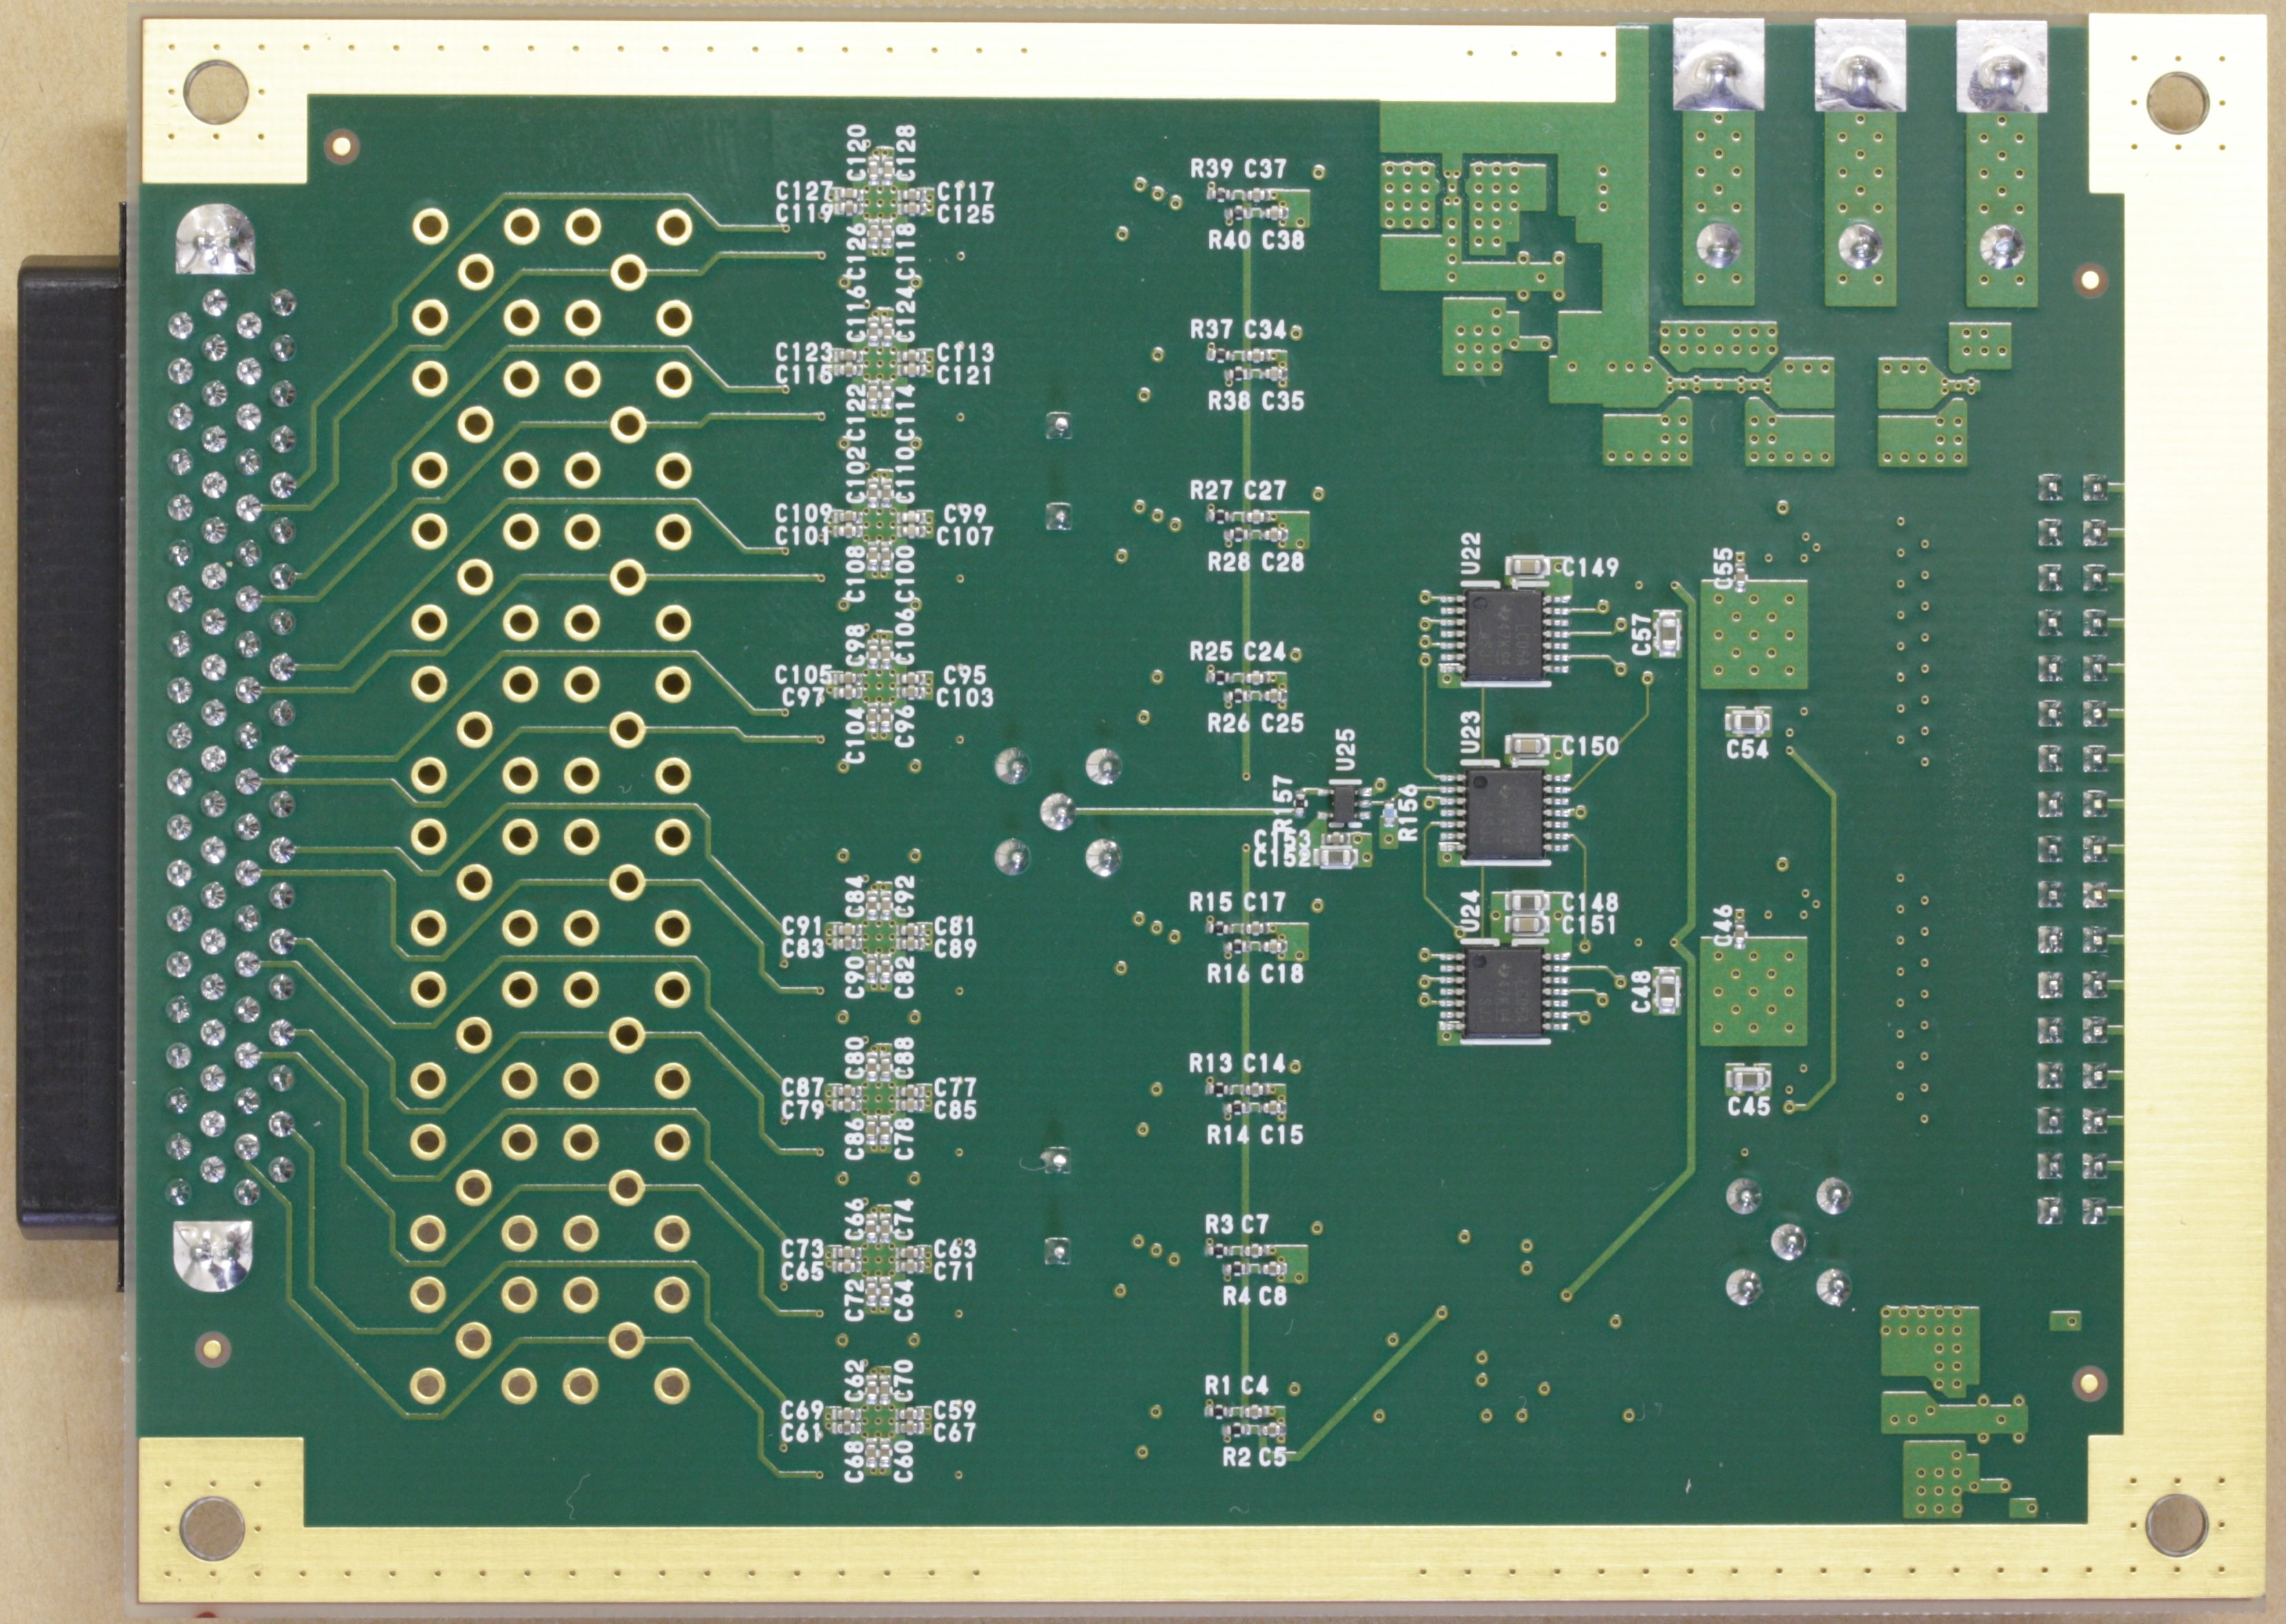This screenshot has height=1624, width=2286.
Task: Point at the U24 designator text
Action: [x=1470, y=912]
